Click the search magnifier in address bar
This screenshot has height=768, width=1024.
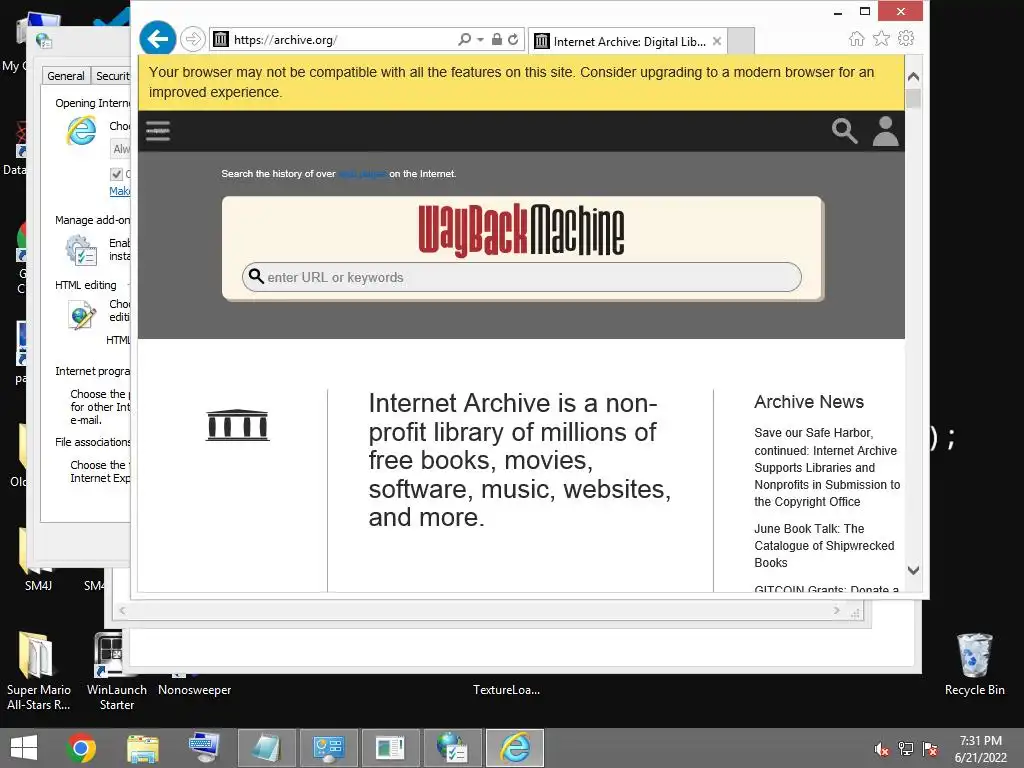(464, 39)
